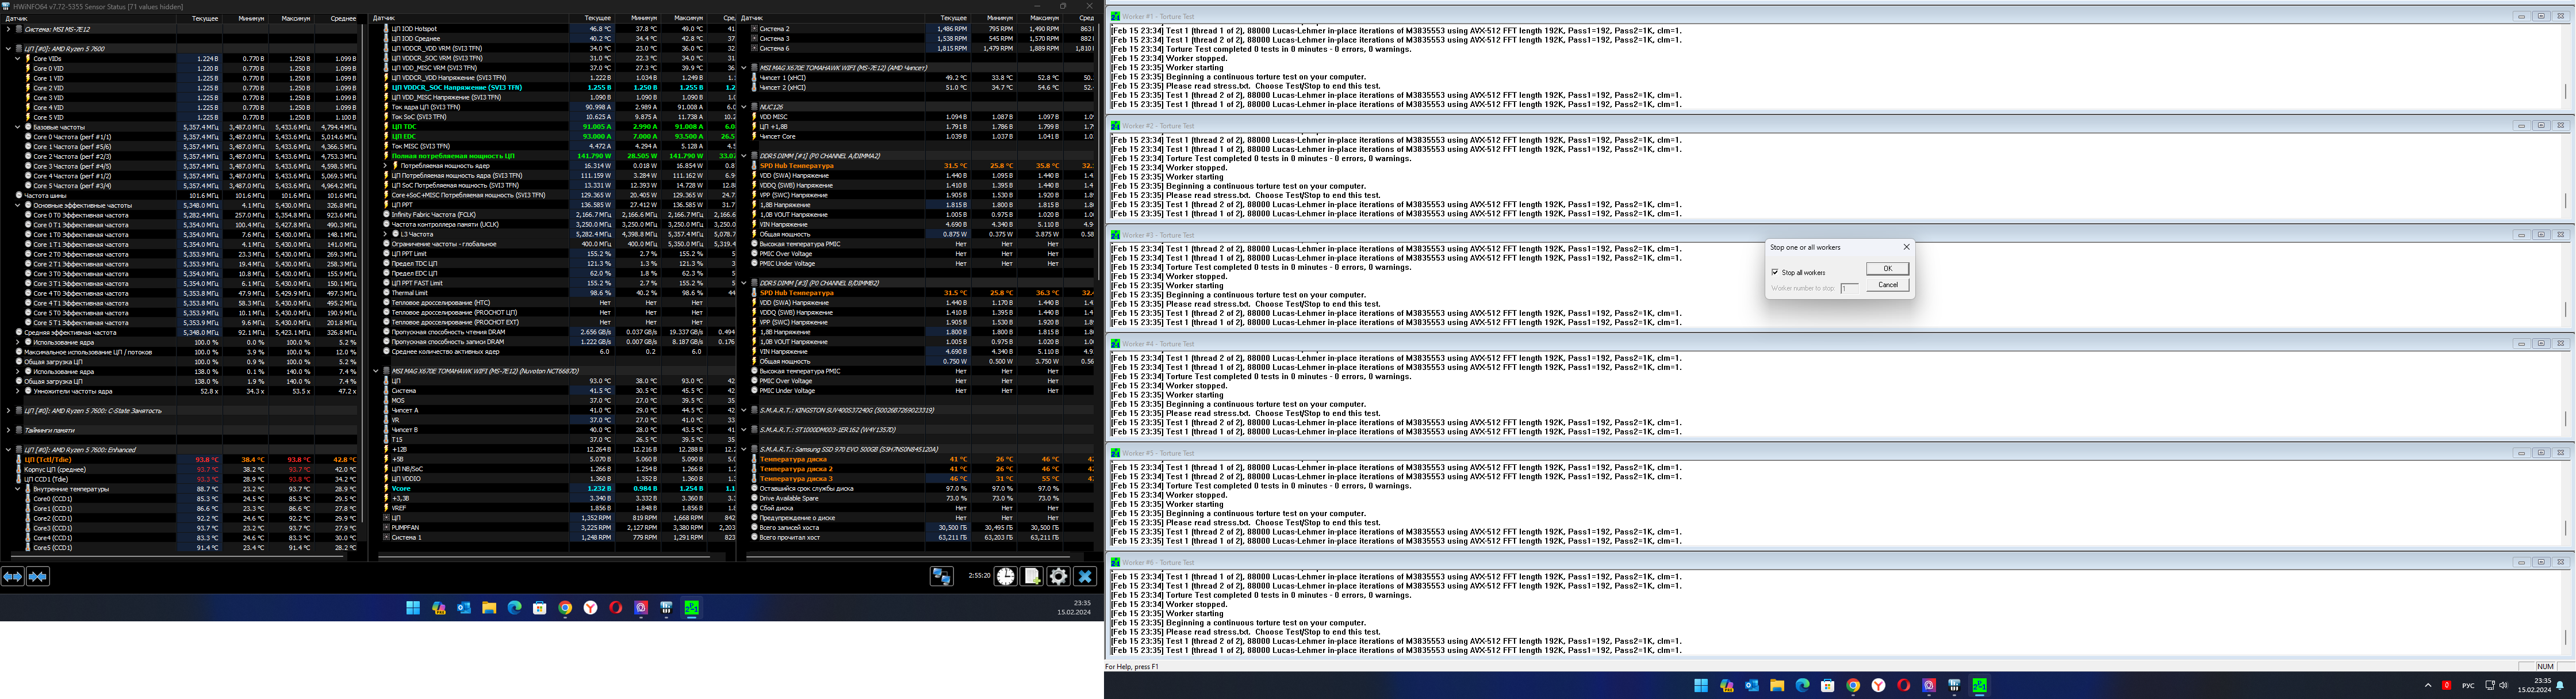Collapse the Базовые частоты tree node
The height and width of the screenshot is (699, 2576).
coord(18,127)
